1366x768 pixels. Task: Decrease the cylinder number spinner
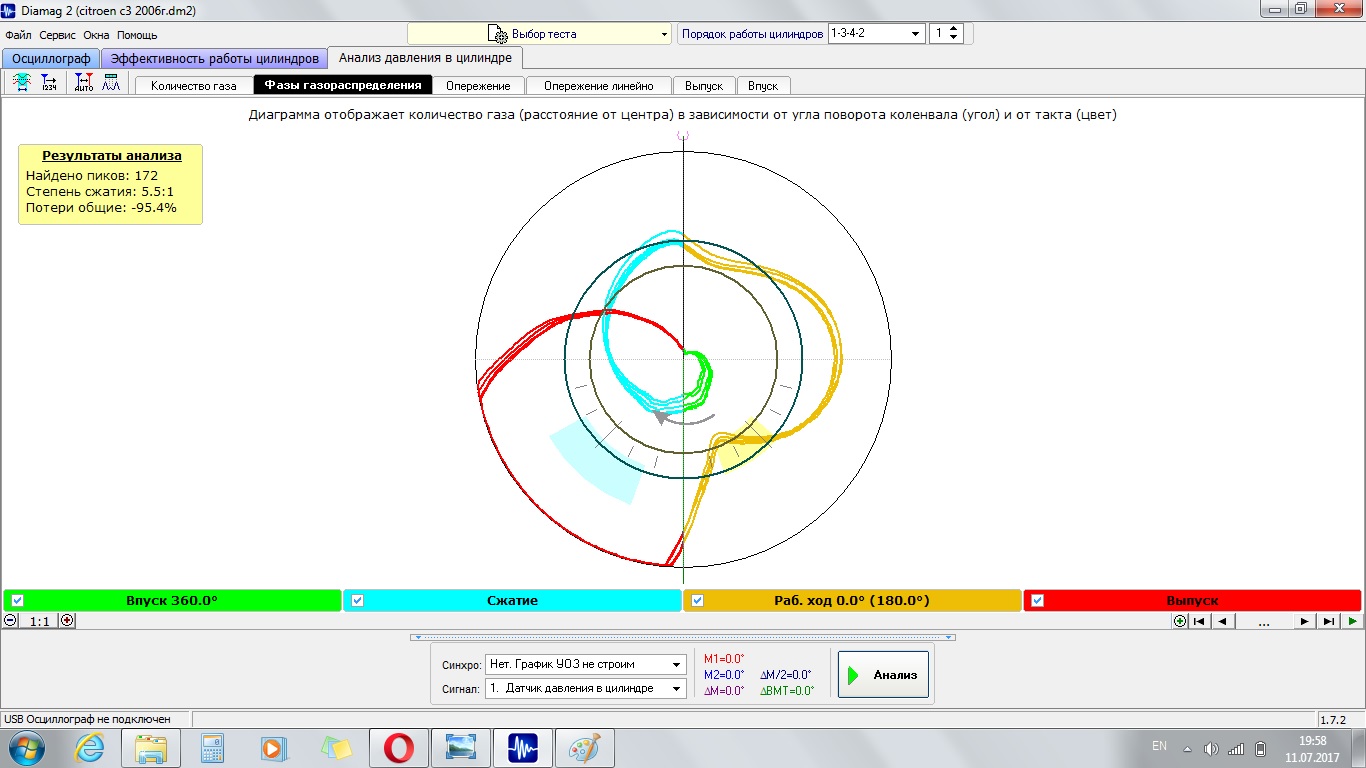click(x=954, y=38)
